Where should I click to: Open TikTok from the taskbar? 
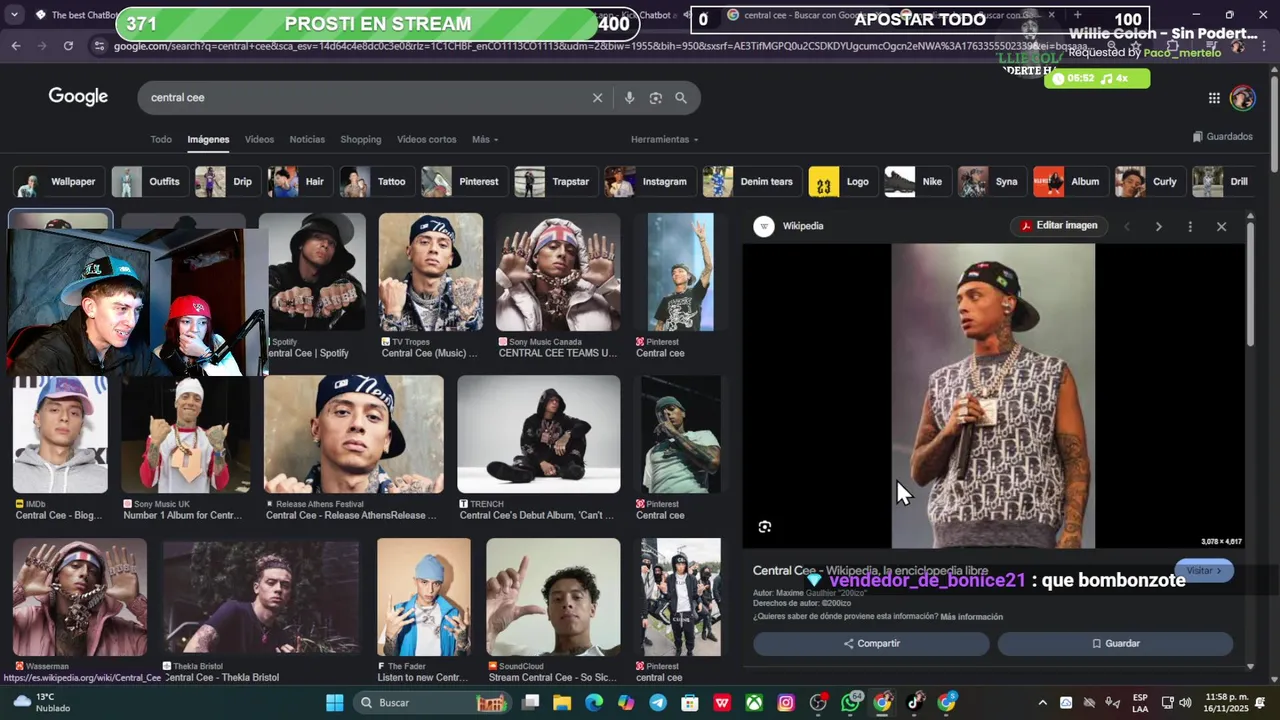coord(914,703)
